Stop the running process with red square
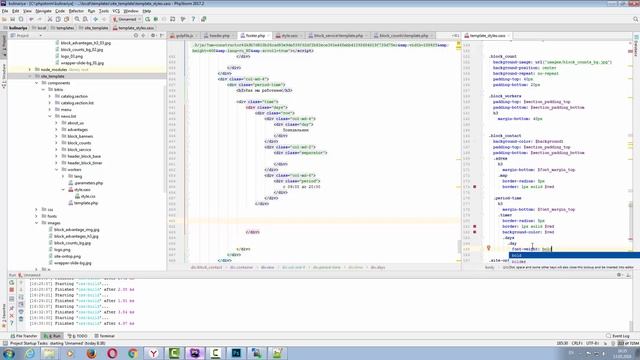Screen dimensions: 640x360 point(11,290)
